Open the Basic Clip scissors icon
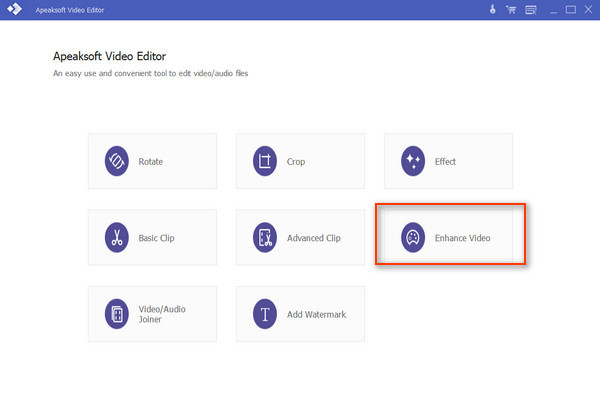600x407 pixels. (x=117, y=238)
